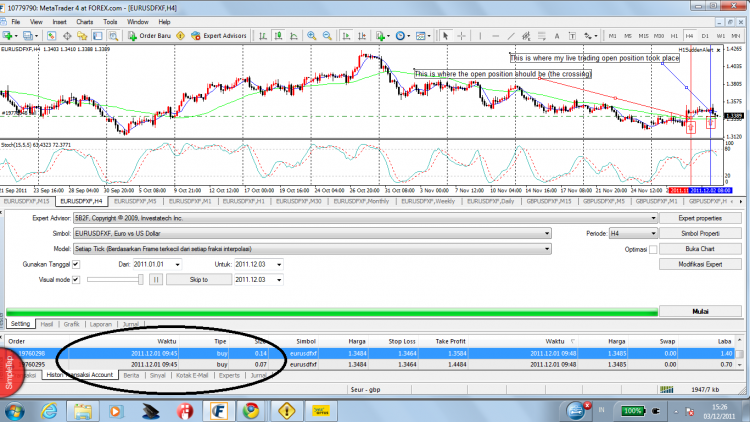750x422 pixels.
Task: Select the Equidistant Channel tool
Action: [526, 36]
